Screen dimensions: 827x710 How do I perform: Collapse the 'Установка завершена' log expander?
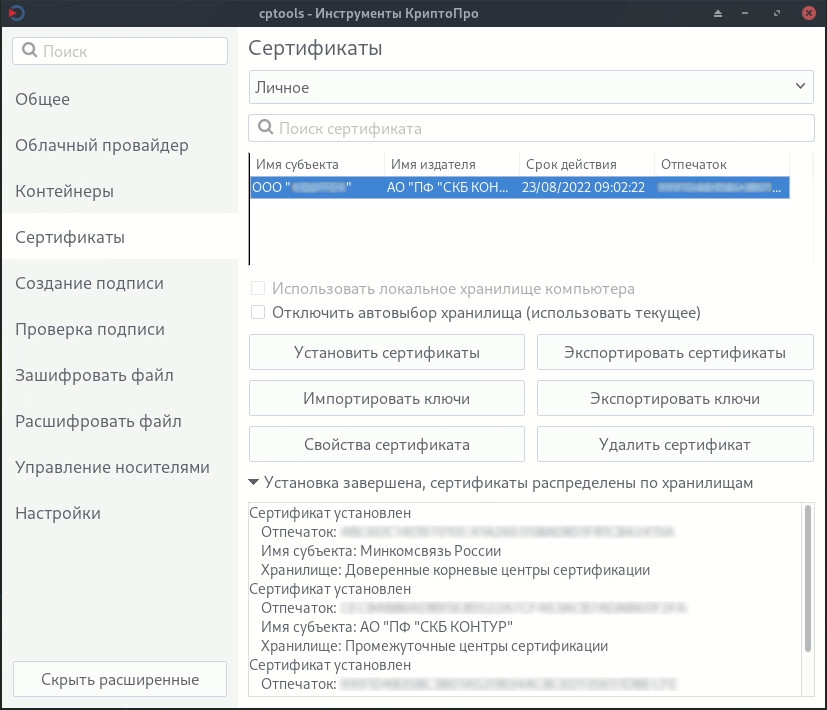pos(254,482)
